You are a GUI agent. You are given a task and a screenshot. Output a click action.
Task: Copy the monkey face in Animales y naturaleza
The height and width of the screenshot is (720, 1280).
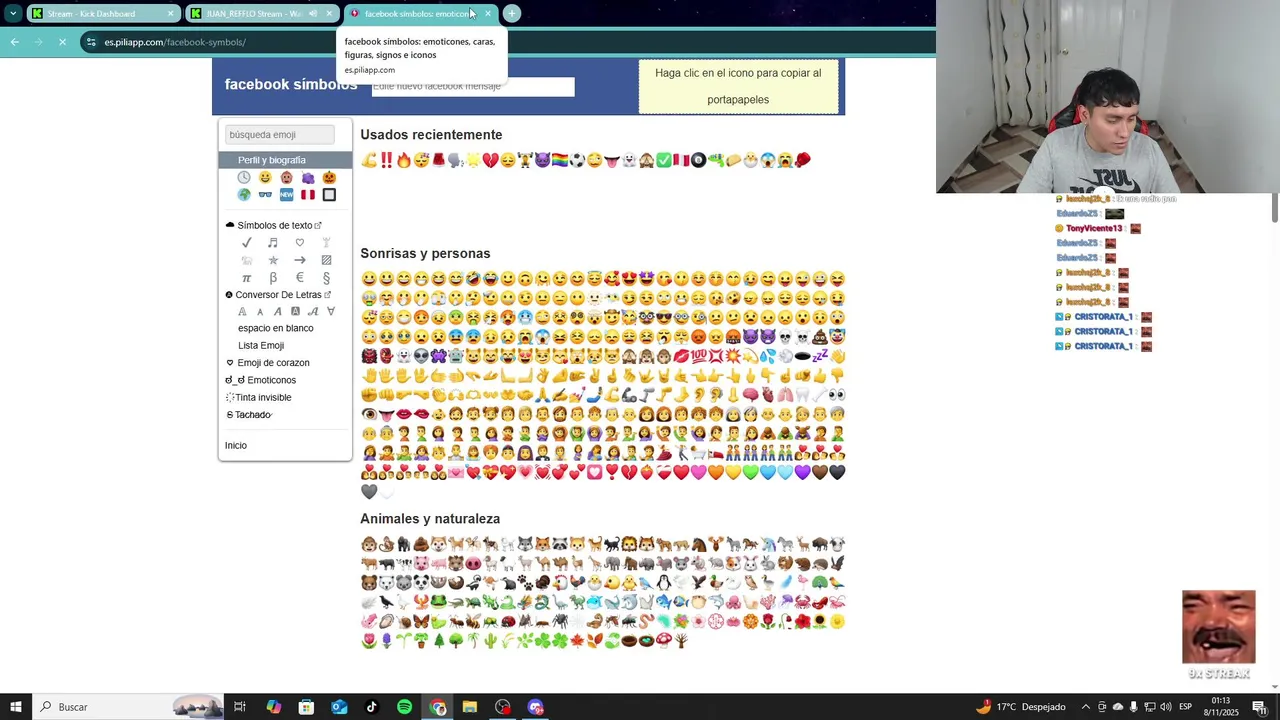tap(369, 544)
